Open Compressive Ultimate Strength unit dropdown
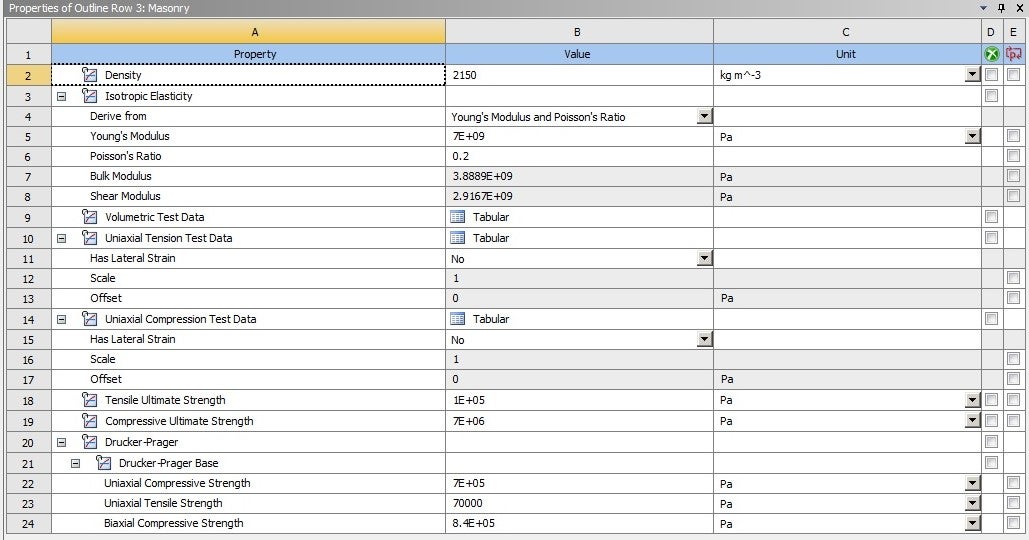1029x540 pixels. click(973, 421)
